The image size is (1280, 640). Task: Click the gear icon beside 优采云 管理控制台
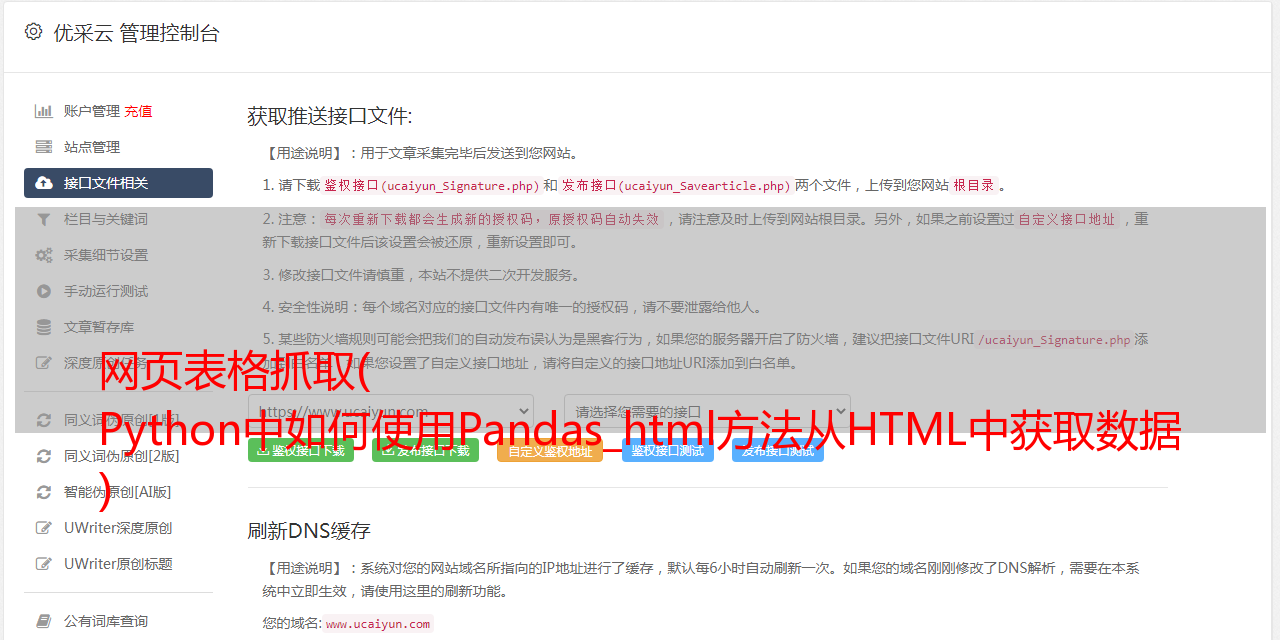(33, 32)
